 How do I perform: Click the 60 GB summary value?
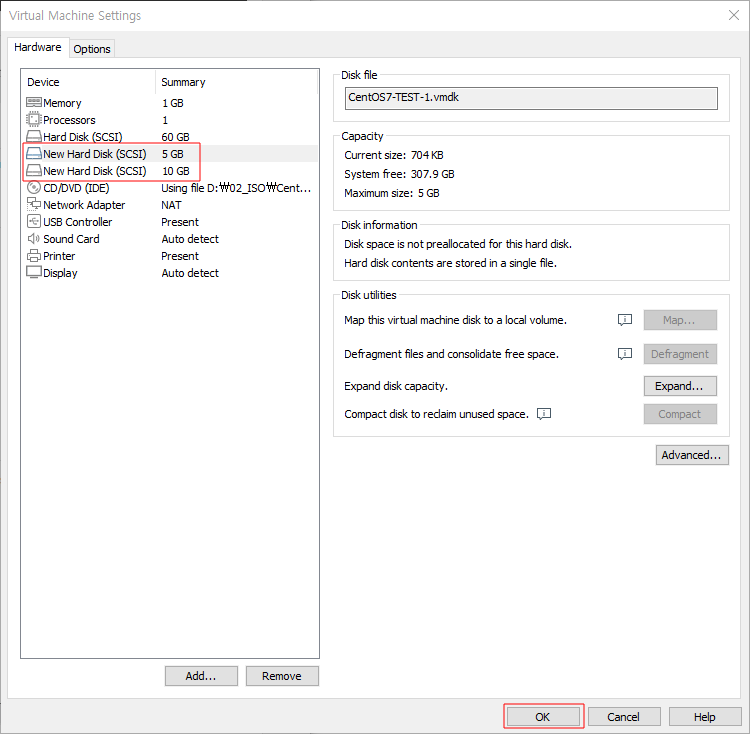pyautogui.click(x=176, y=137)
